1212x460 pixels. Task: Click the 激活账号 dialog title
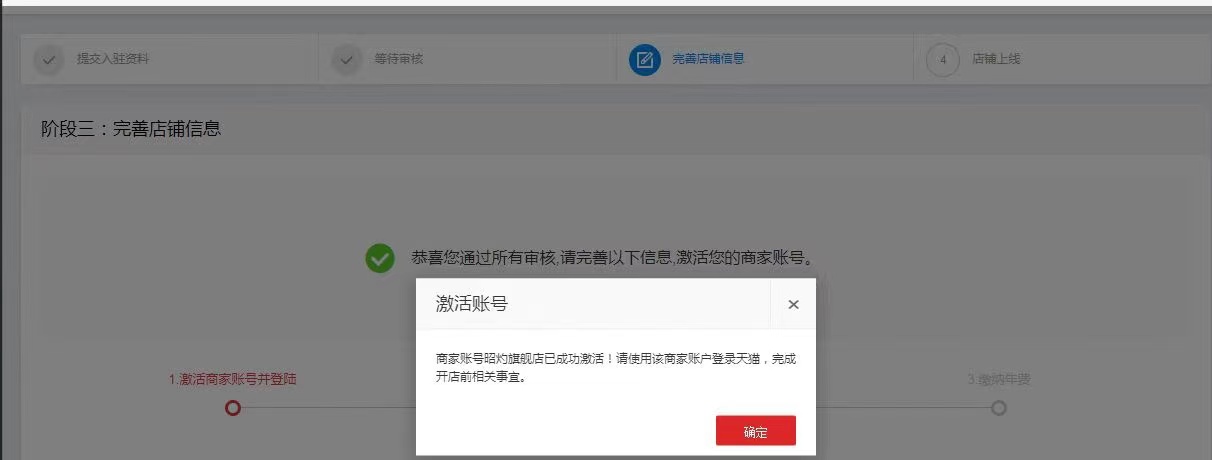point(471,304)
